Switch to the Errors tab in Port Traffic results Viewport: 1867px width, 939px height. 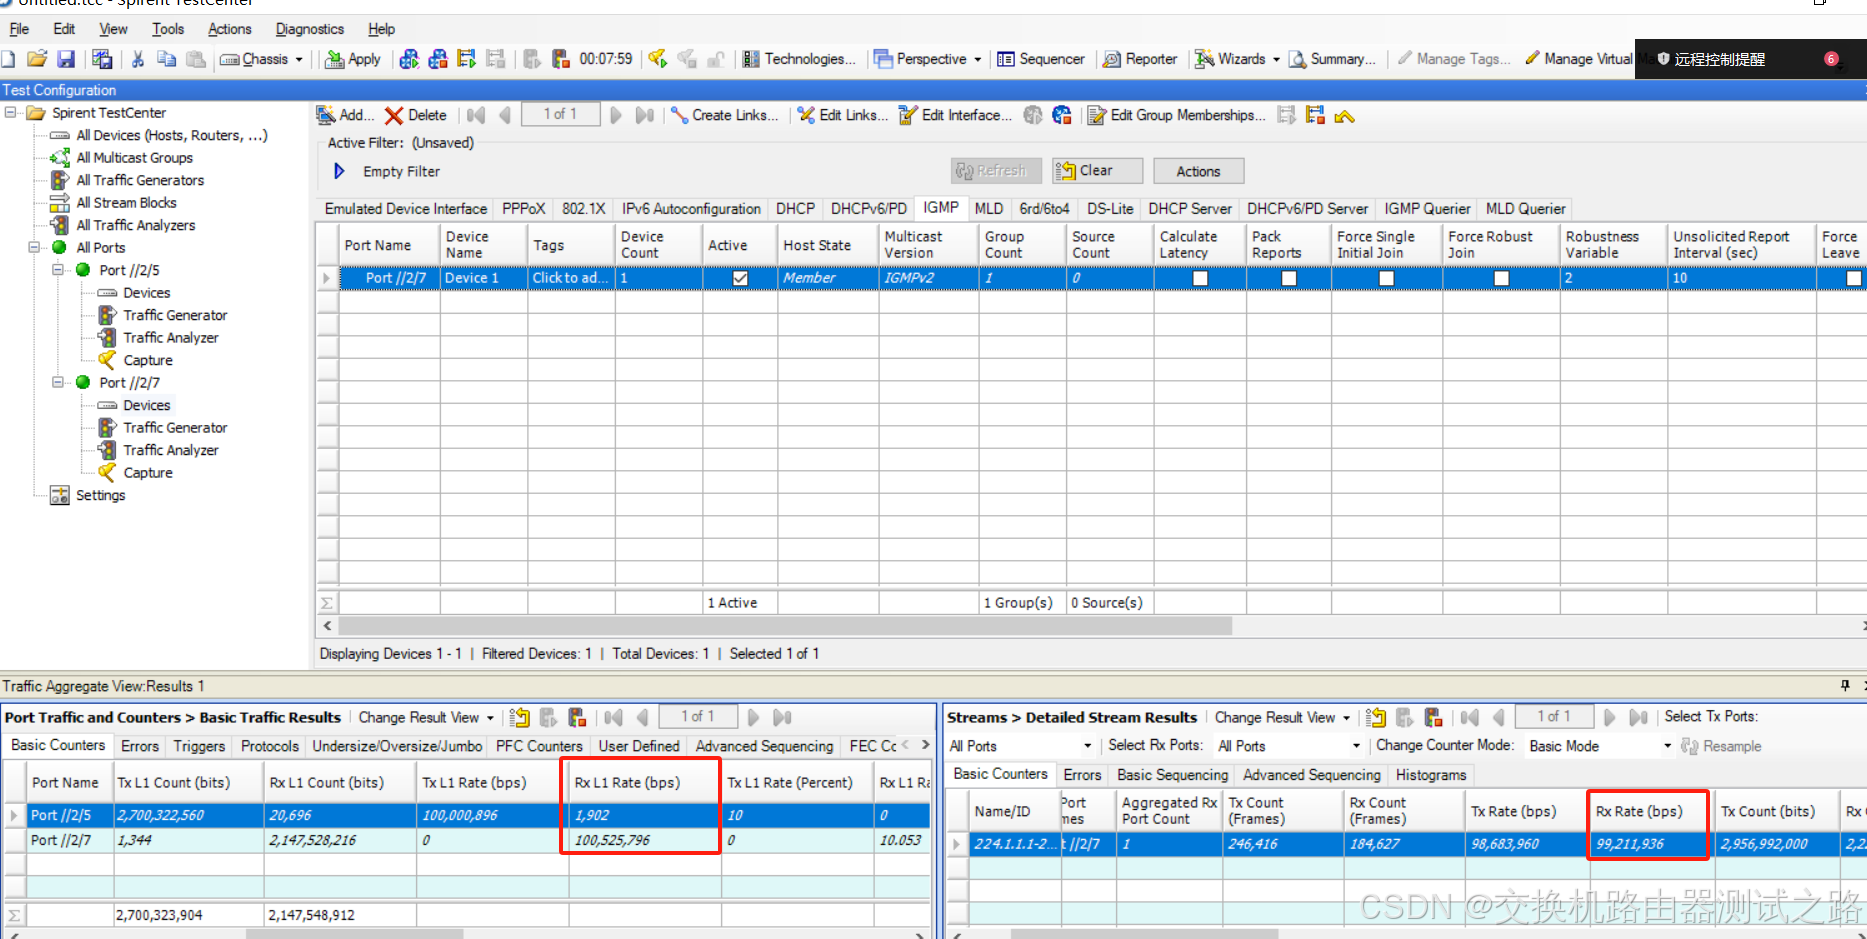coord(140,746)
